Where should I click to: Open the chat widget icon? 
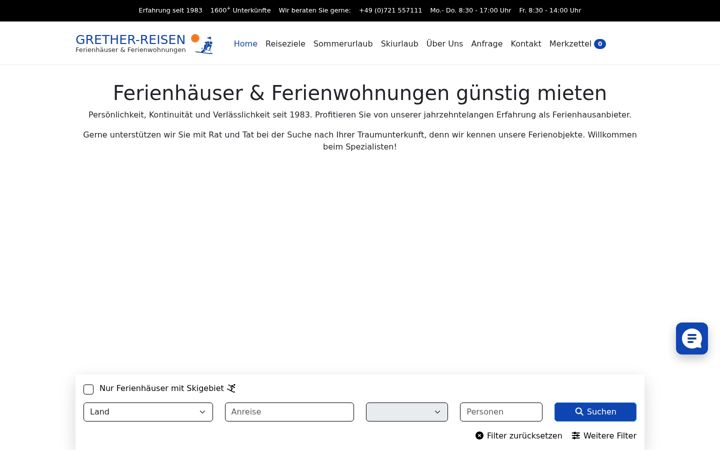pos(692,338)
